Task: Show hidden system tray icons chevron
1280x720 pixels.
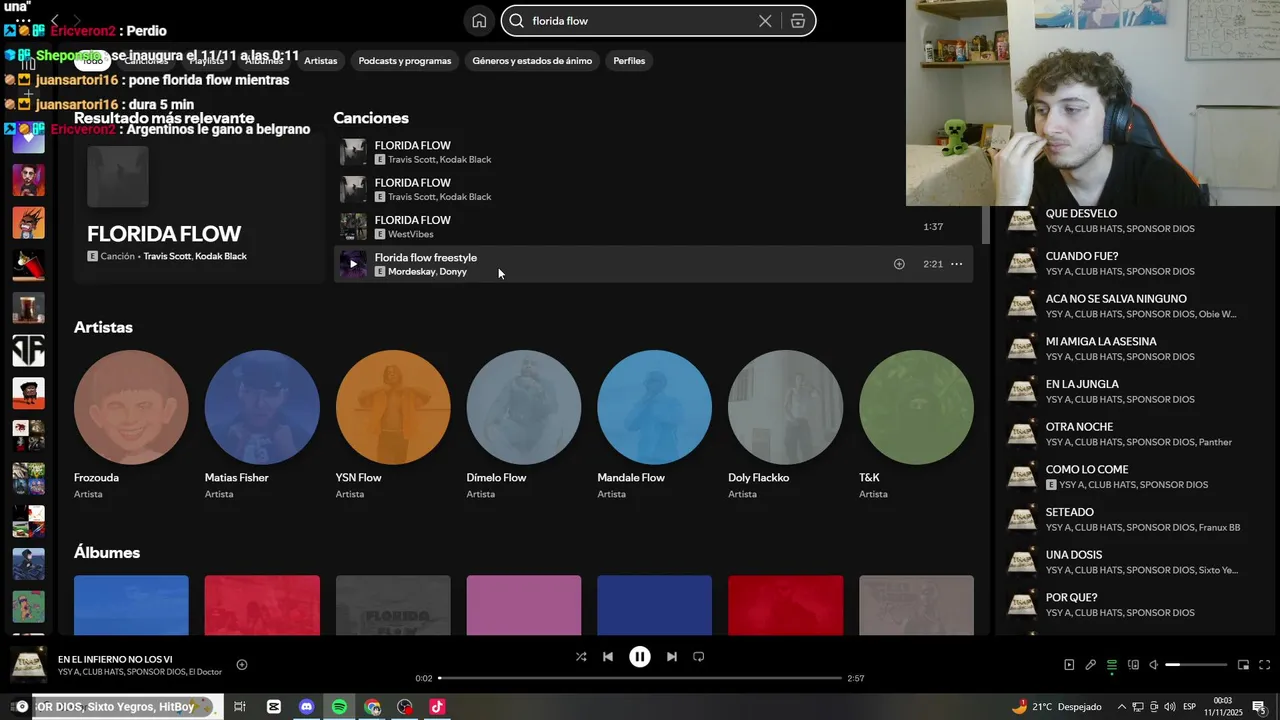Action: coord(1121,707)
